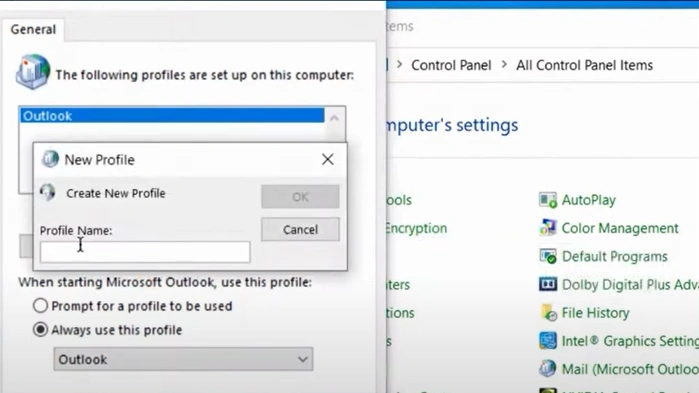
Task: Click the Dolby Digital Plus icon
Action: click(548, 284)
